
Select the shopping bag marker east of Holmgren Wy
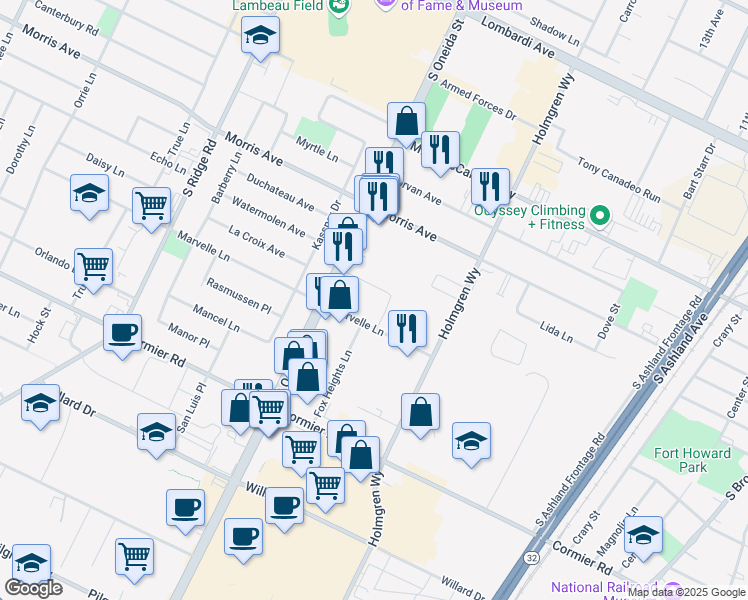coord(420,415)
